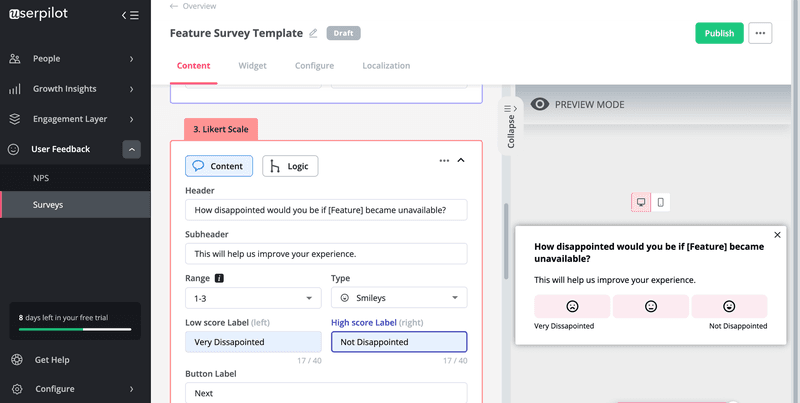The height and width of the screenshot is (403, 800).
Task: Open Surveys in the sidebar
Action: pyautogui.click(x=75, y=205)
